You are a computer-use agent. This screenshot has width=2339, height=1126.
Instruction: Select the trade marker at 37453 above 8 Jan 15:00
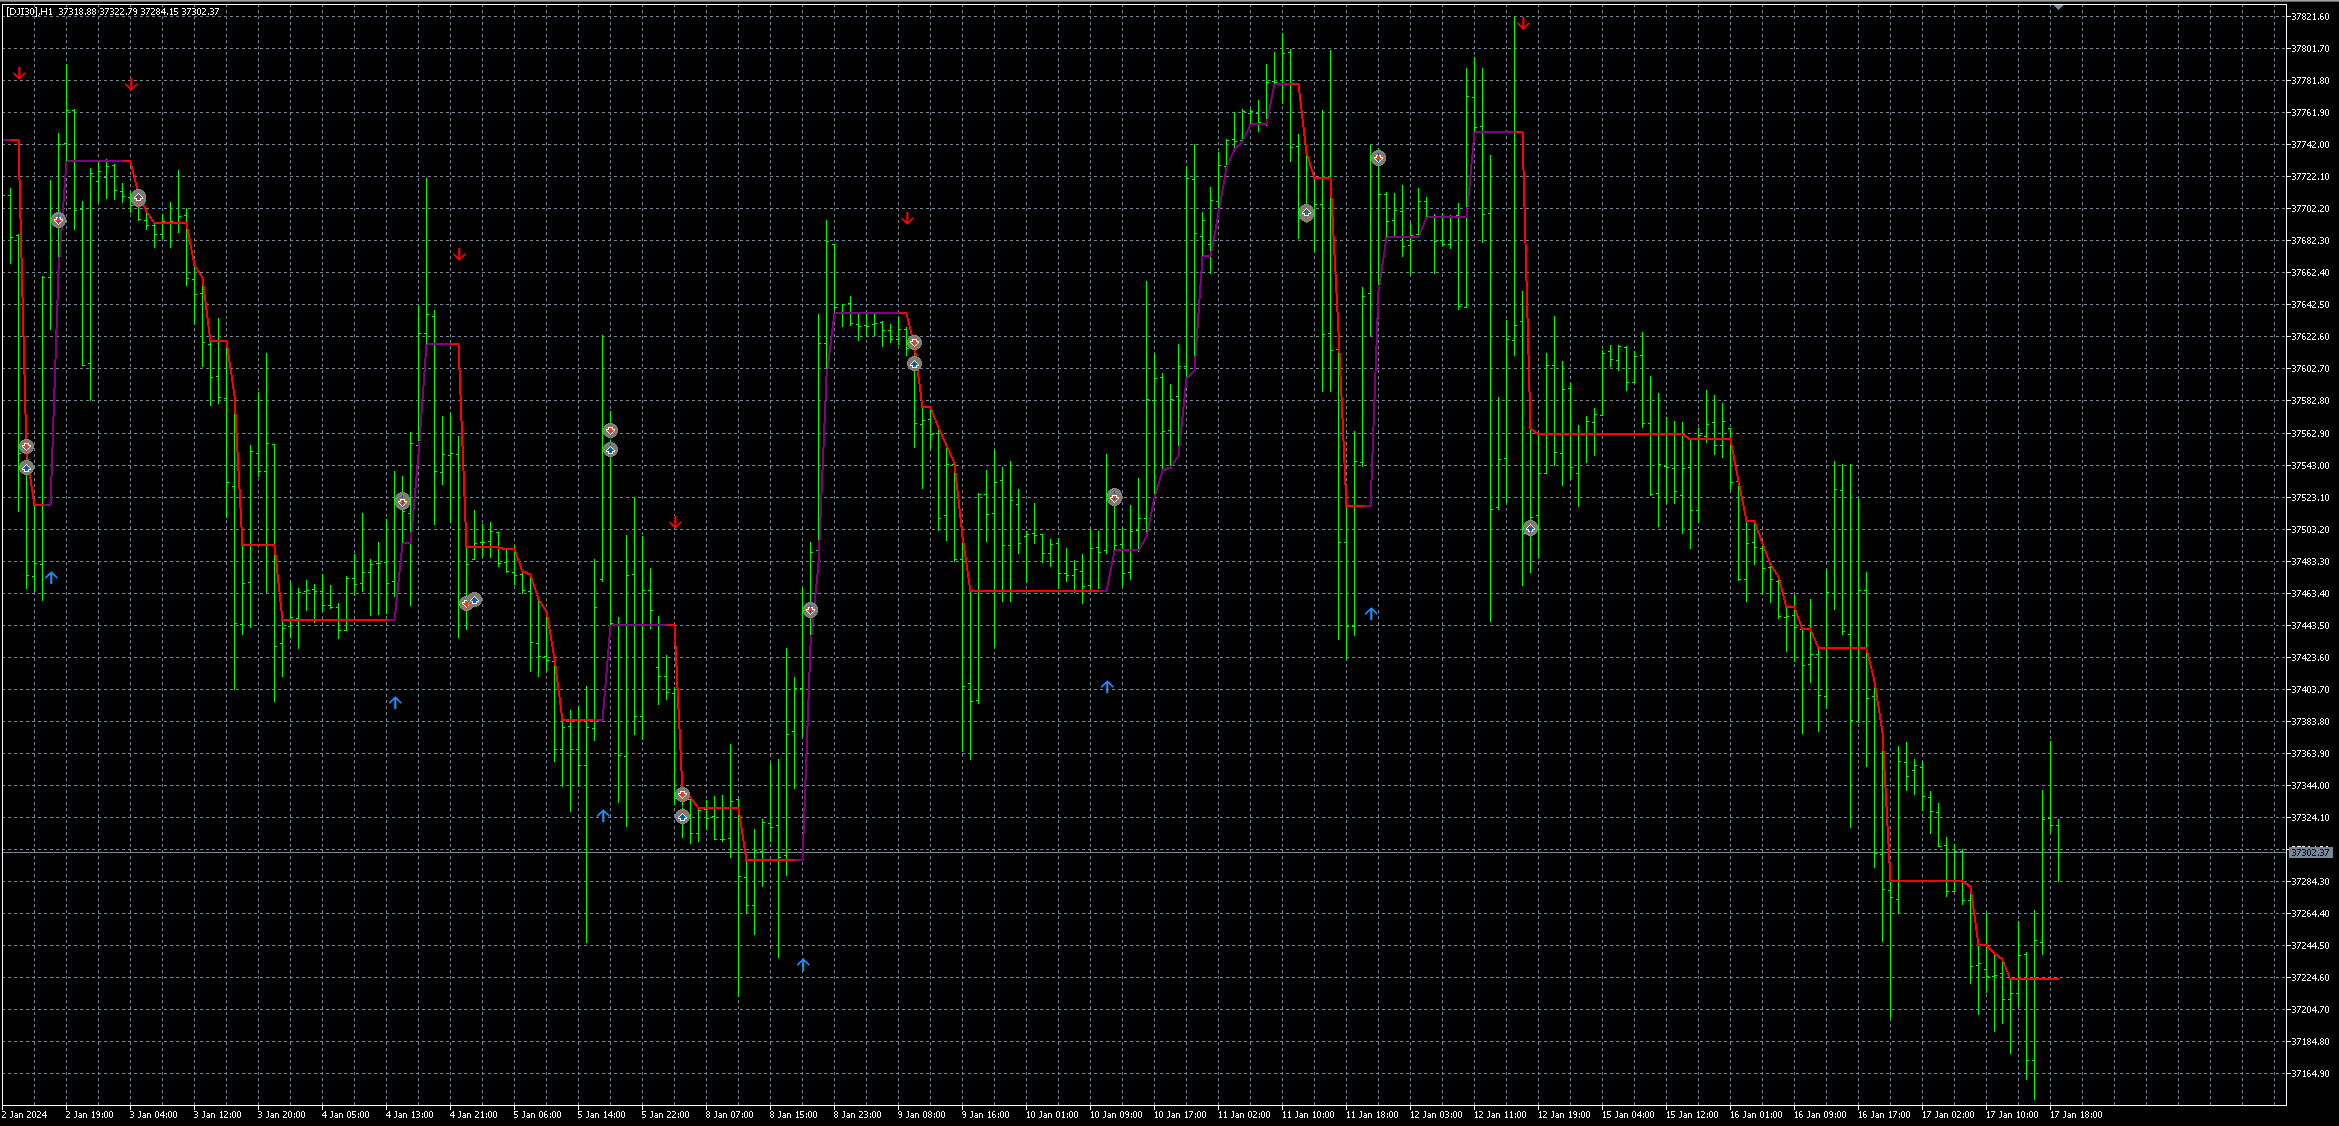point(811,610)
